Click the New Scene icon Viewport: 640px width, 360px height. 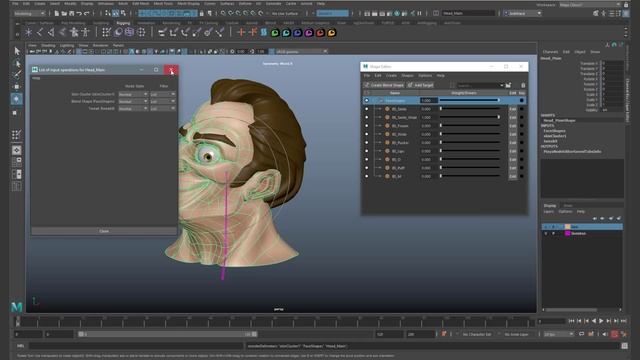click(x=57, y=13)
